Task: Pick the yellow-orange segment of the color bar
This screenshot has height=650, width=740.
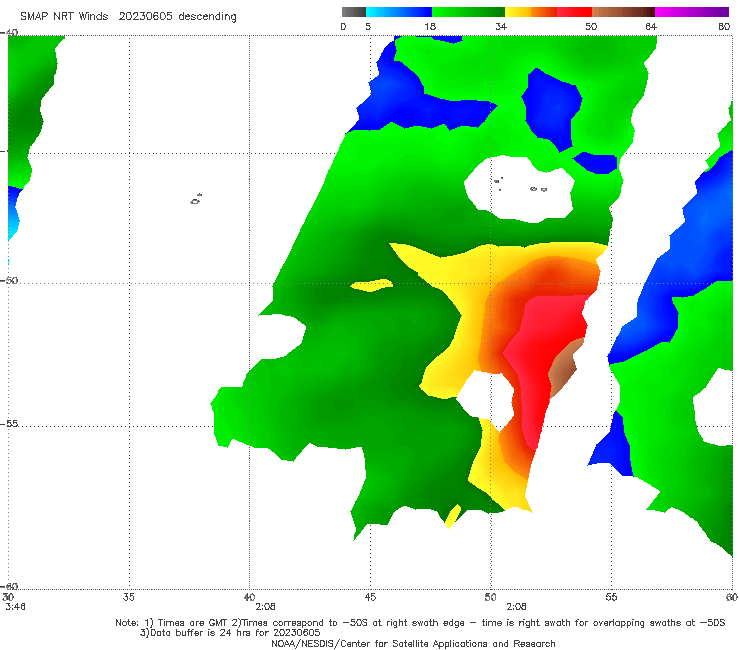Action: coord(531,12)
